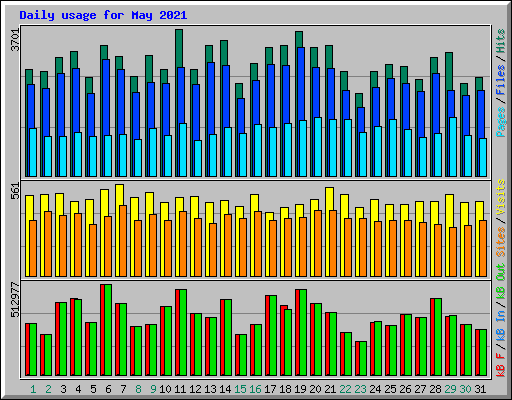Screen dimensions: 512x400
Task: Click the cyan pages bar for day 29
Action: [x=453, y=147]
